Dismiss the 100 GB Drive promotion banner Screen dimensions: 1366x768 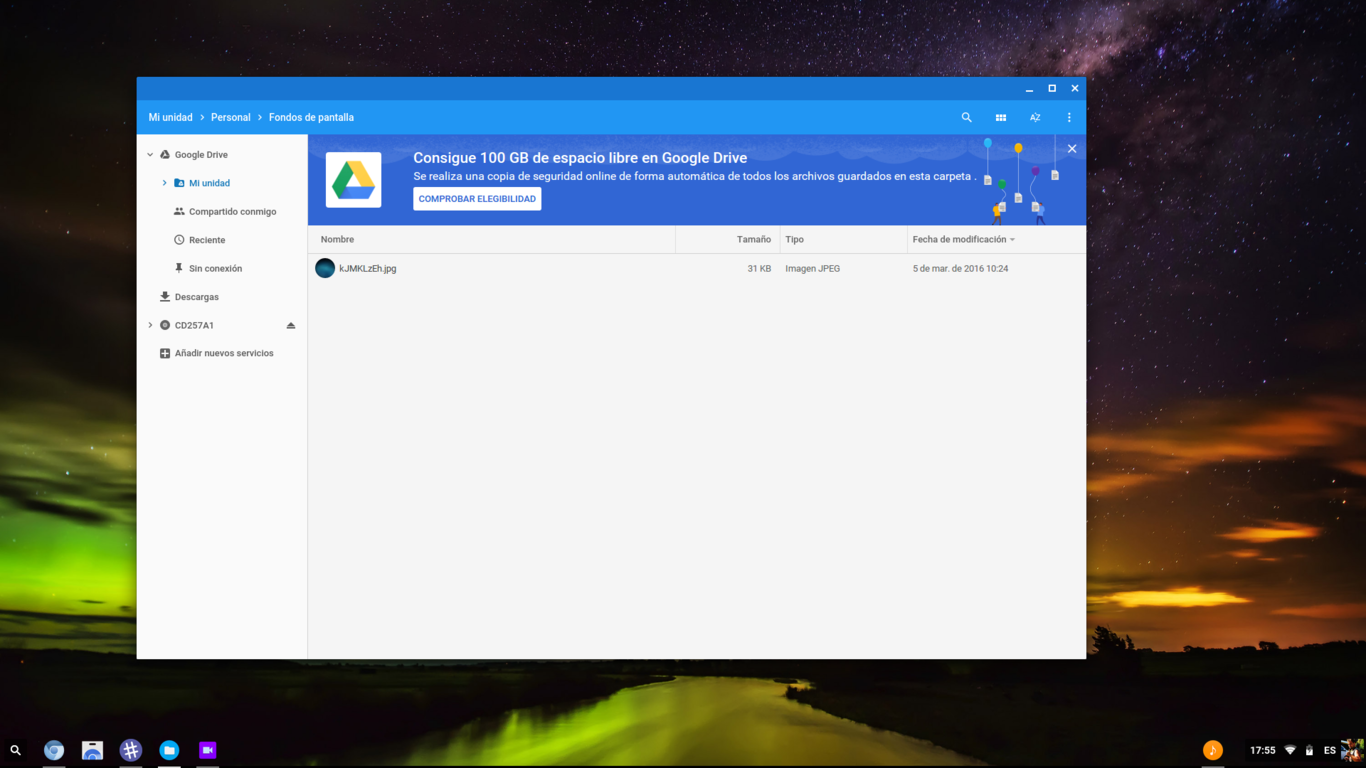(x=1072, y=148)
